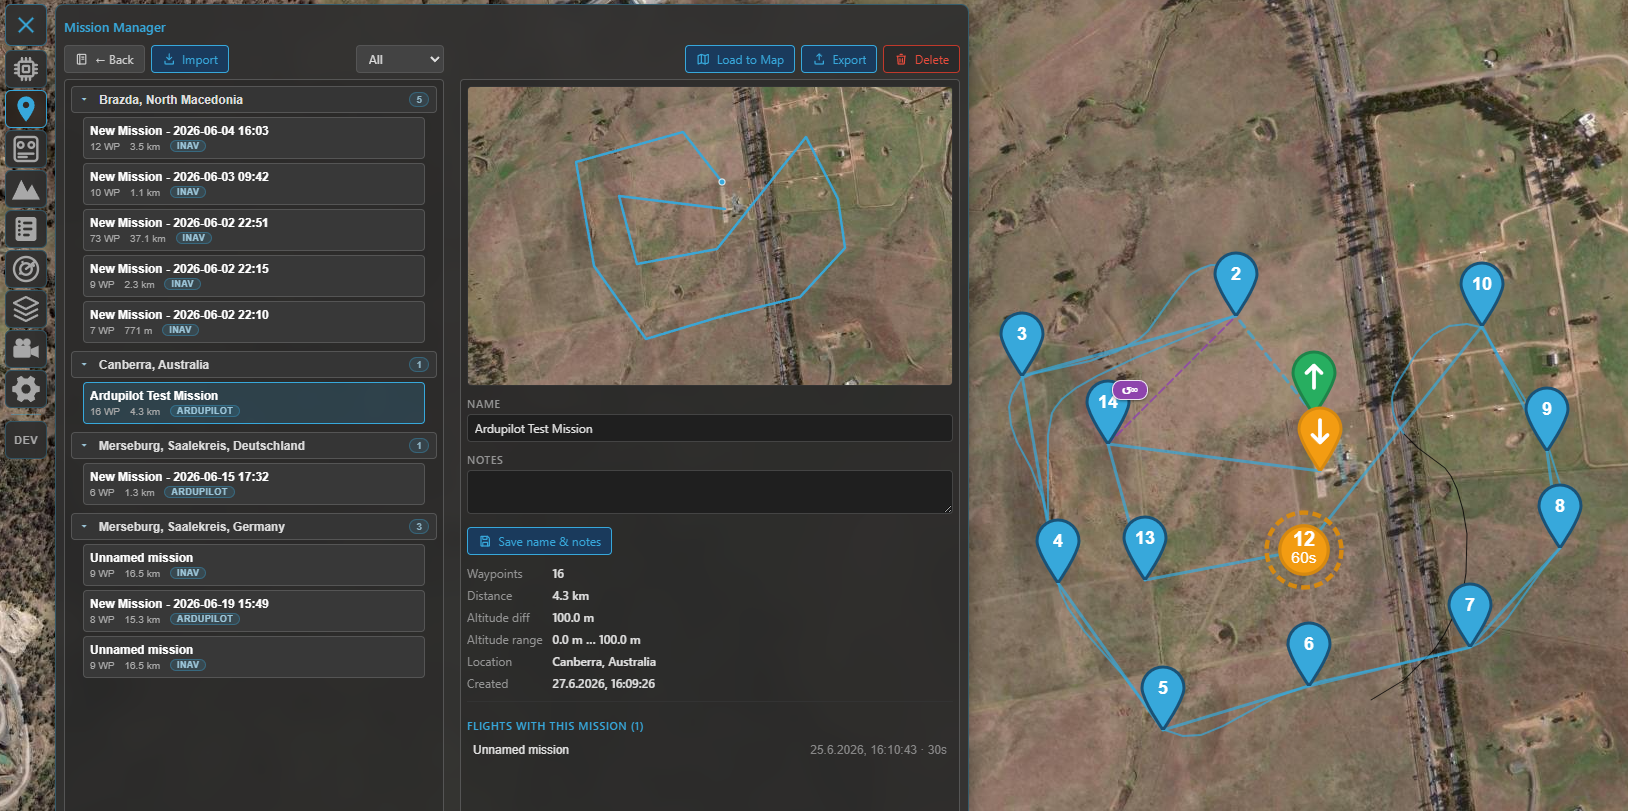Open the settings gear in sidebar
1628x811 pixels.
click(26, 388)
